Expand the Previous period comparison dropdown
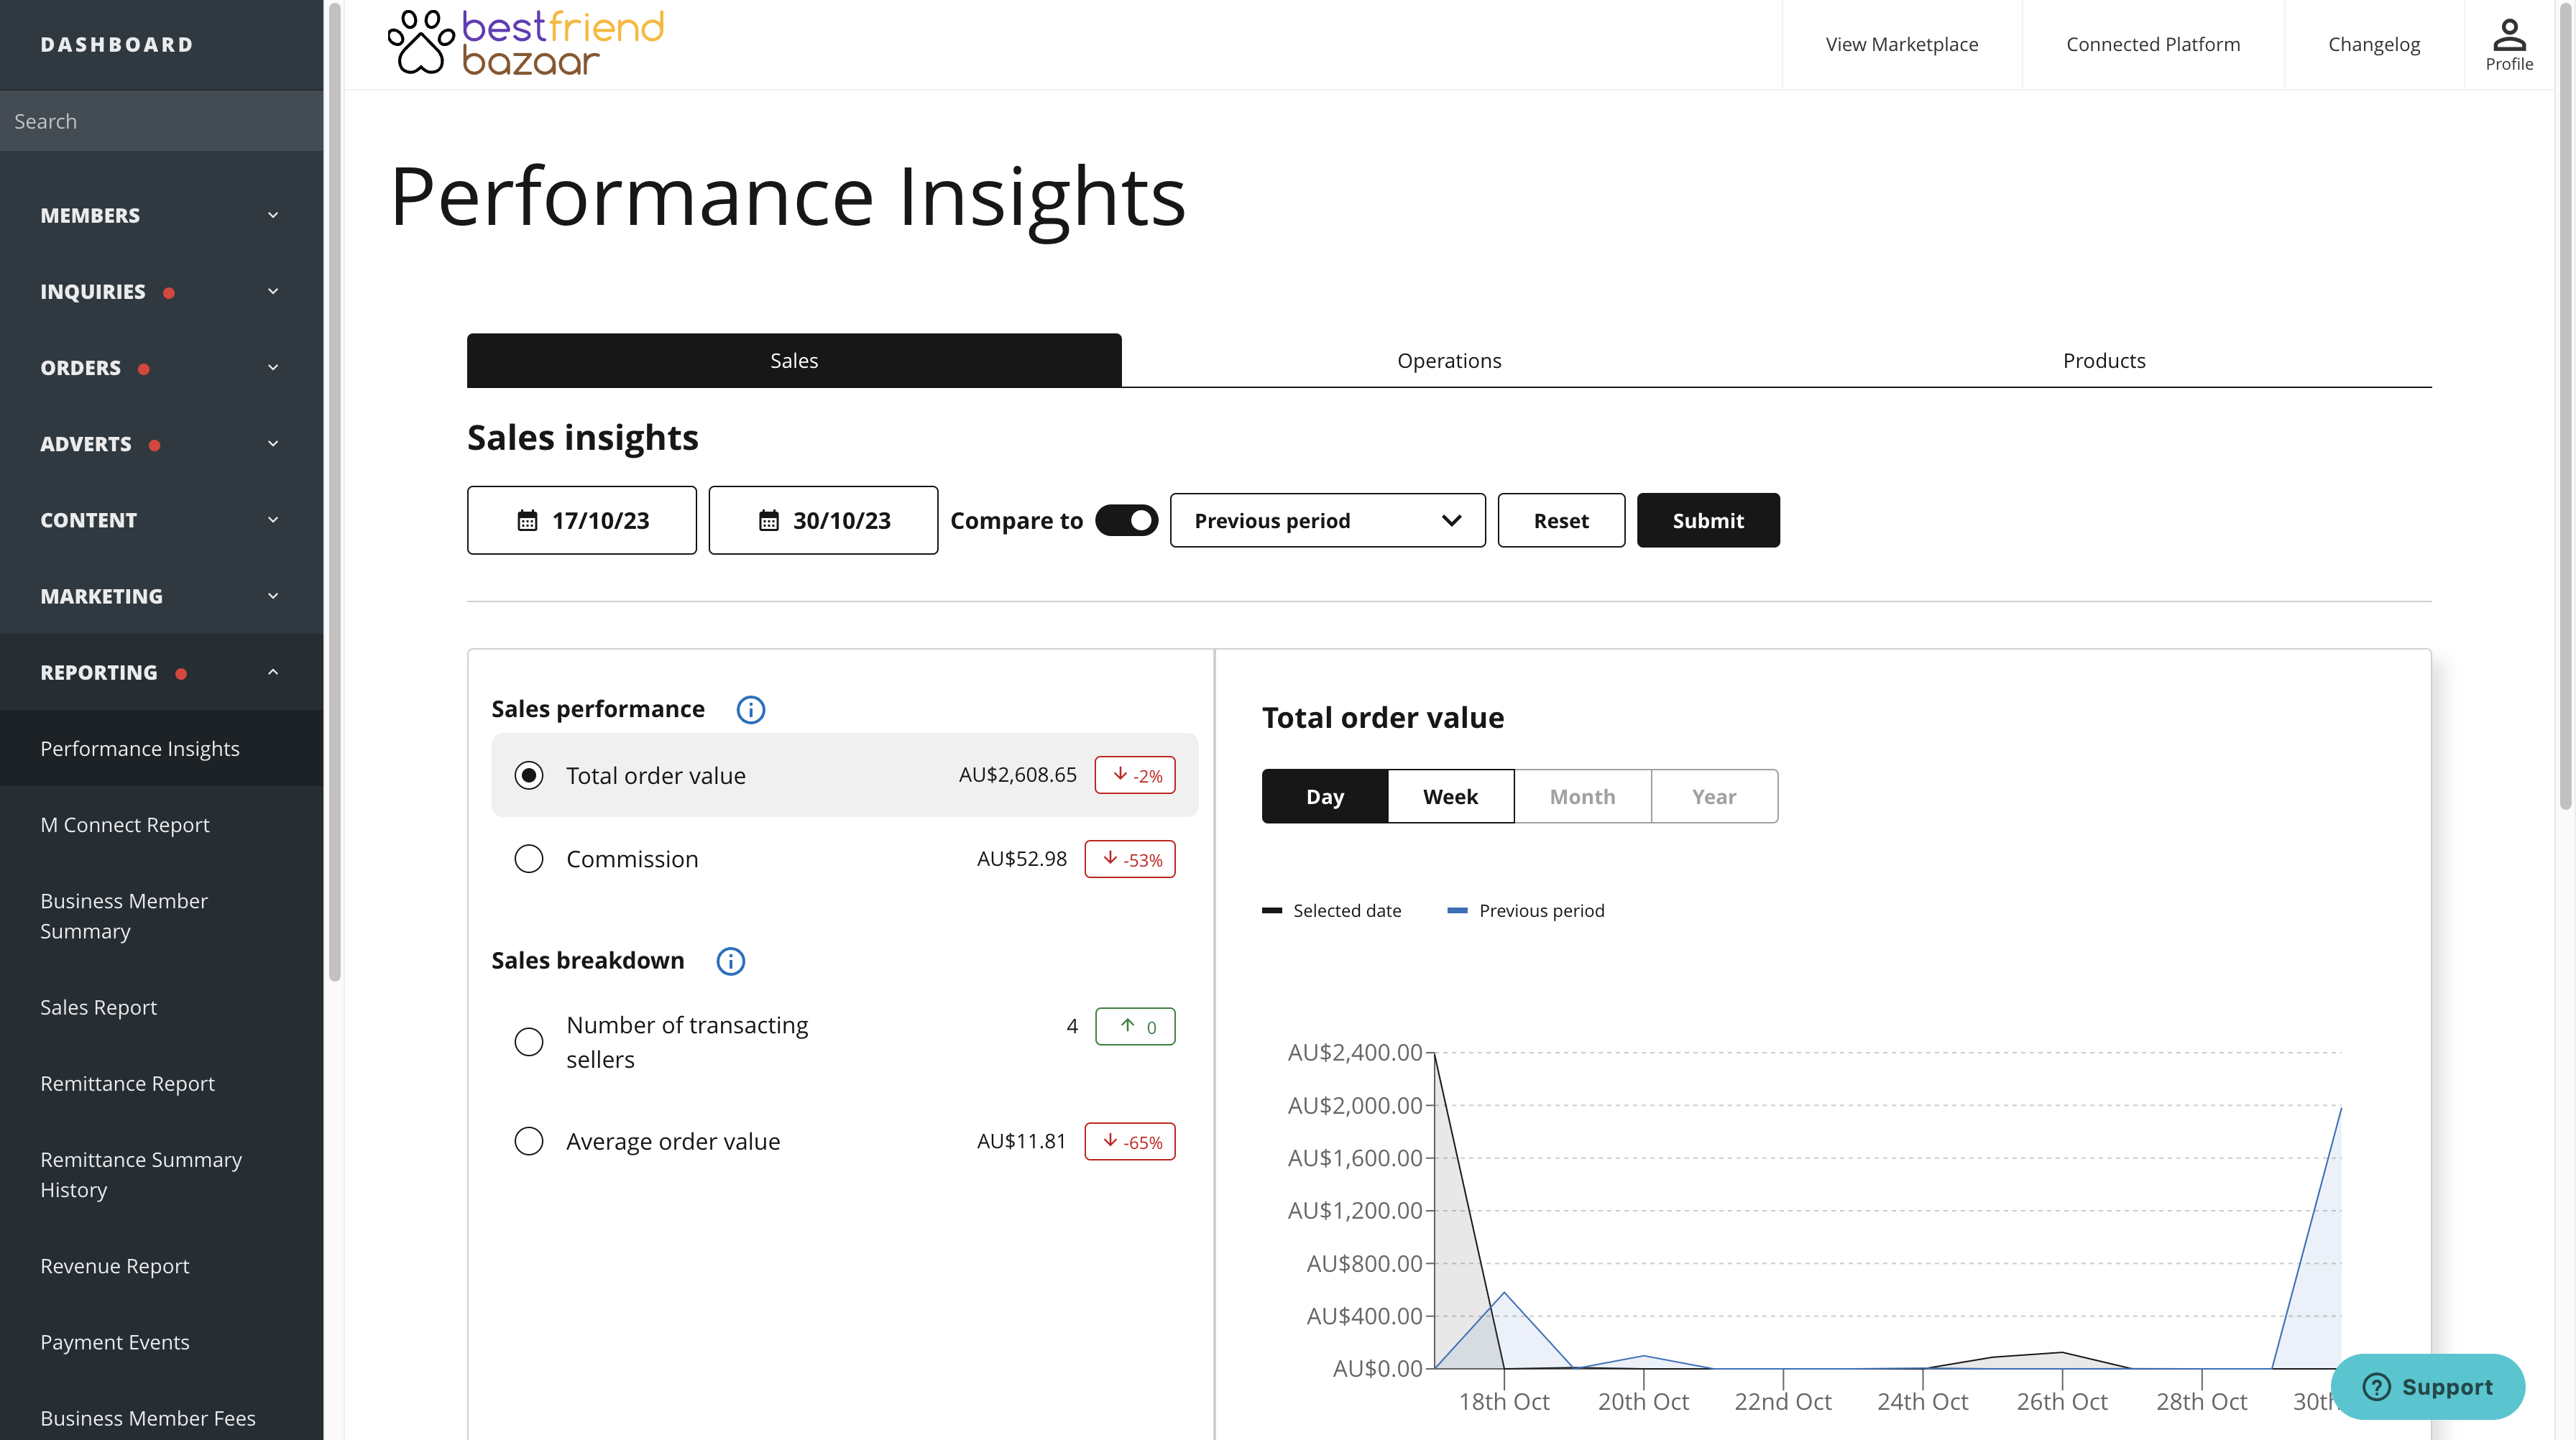The width and height of the screenshot is (2576, 1440). (1325, 518)
